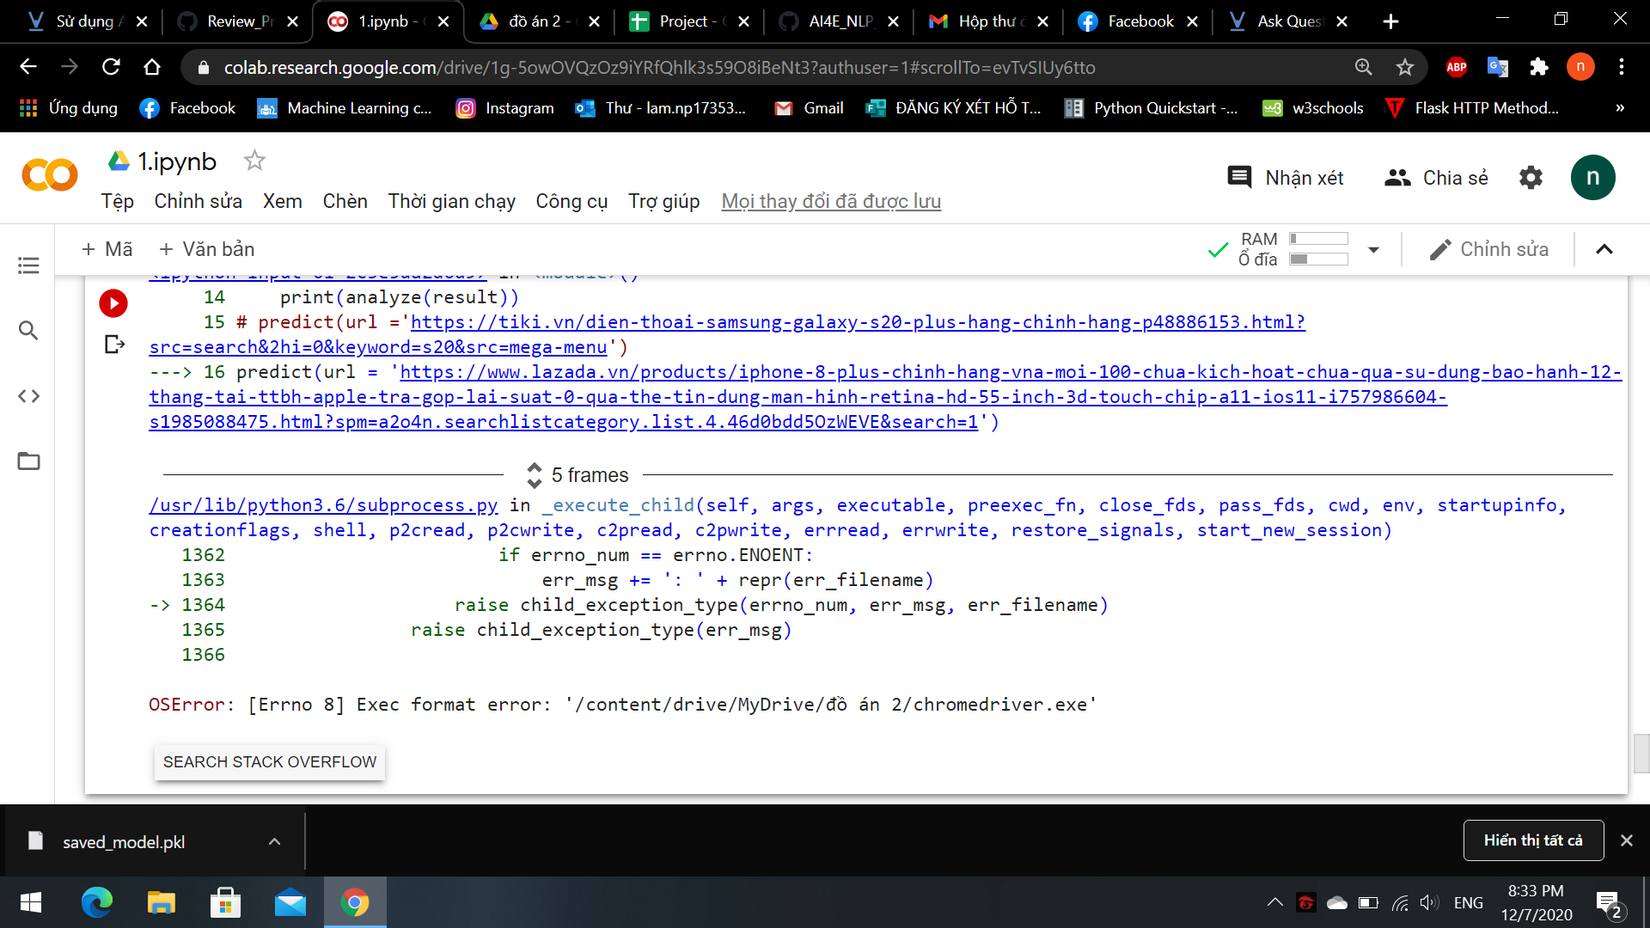Open the tiki.vn Samsung Galaxy URL link
This screenshot has height=928, width=1650.
click(x=727, y=334)
